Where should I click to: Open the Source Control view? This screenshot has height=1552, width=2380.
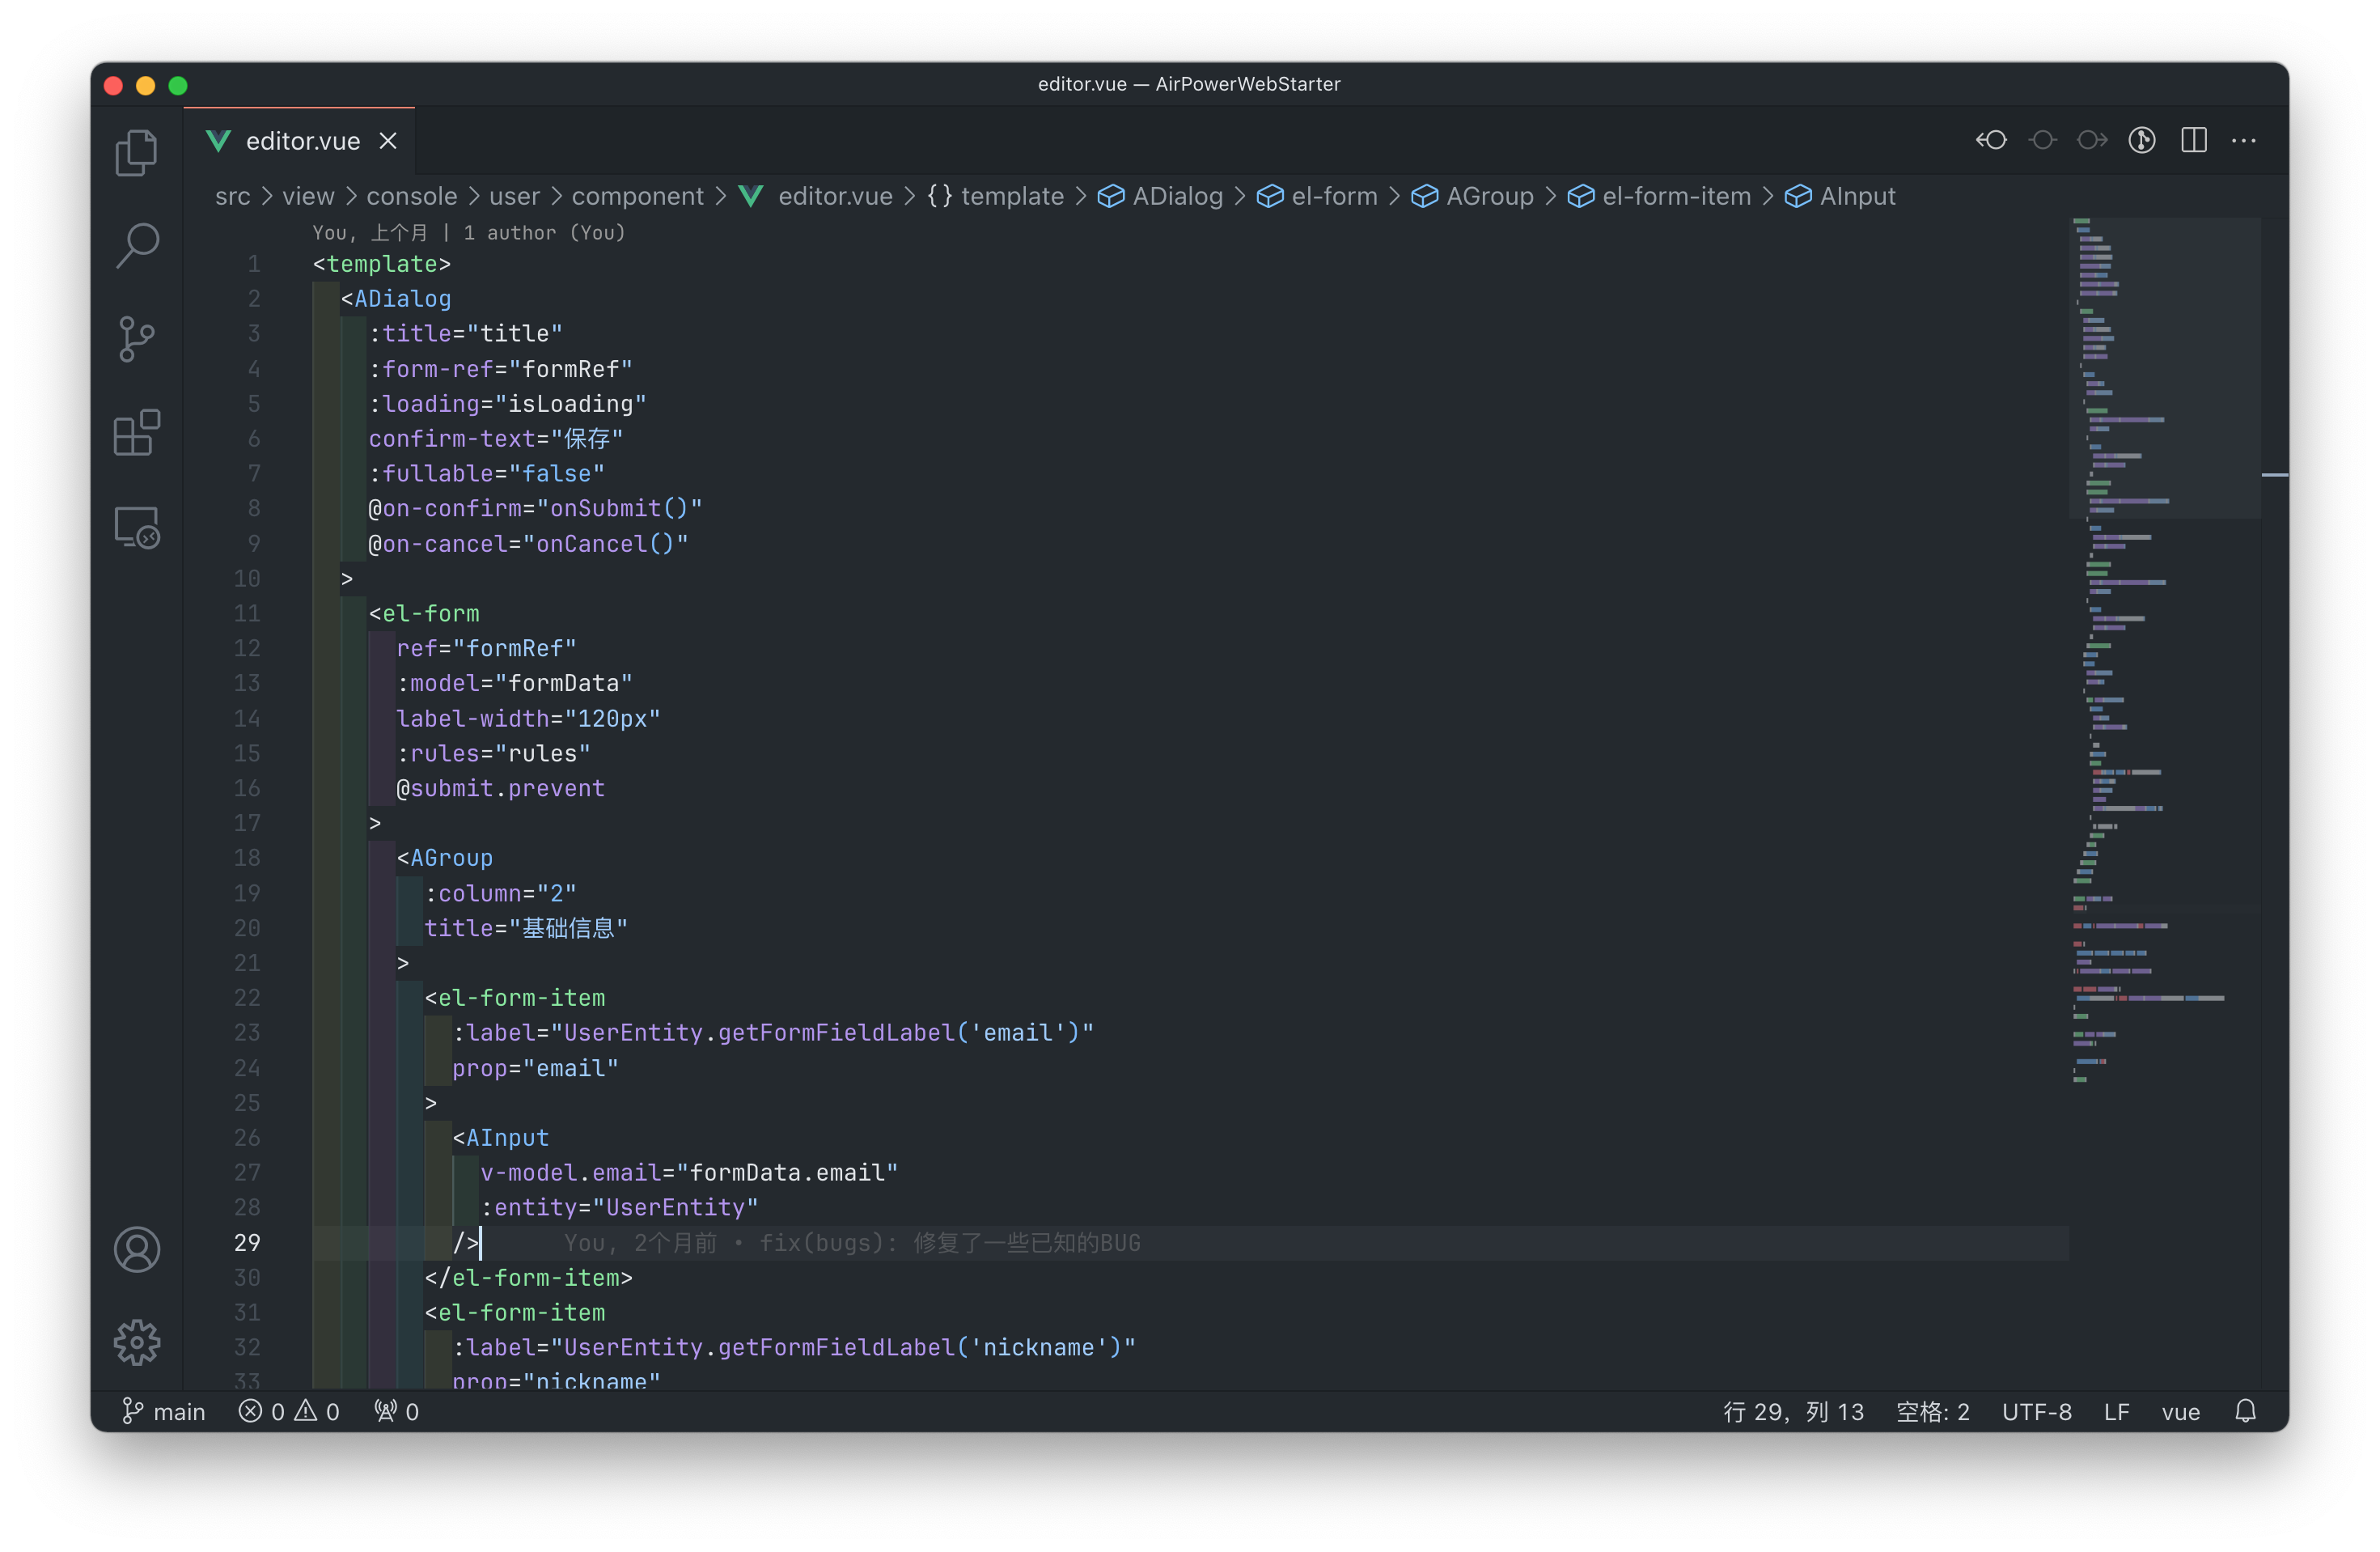pyautogui.click(x=137, y=339)
